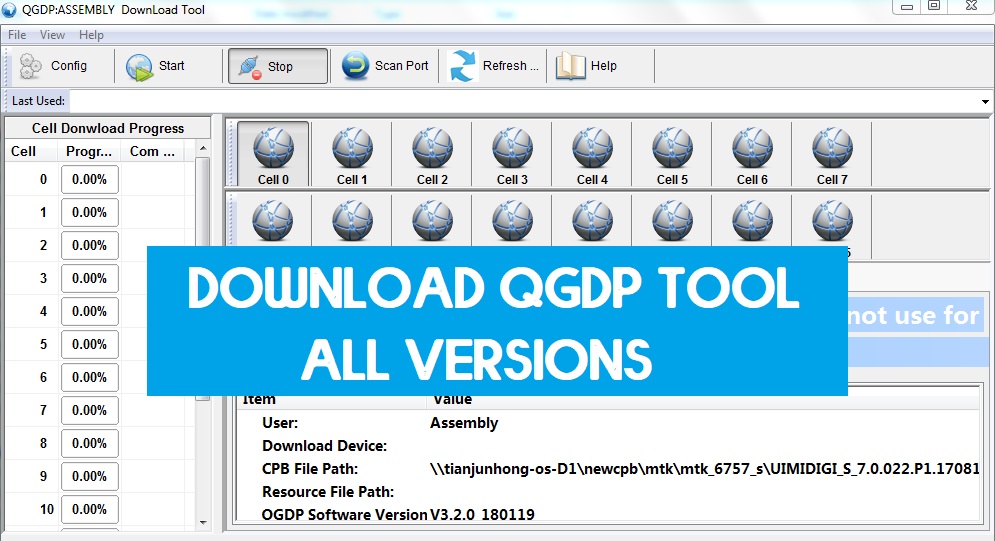Click the Refresh toolbar button
The height and width of the screenshot is (541, 995).
coord(494,66)
